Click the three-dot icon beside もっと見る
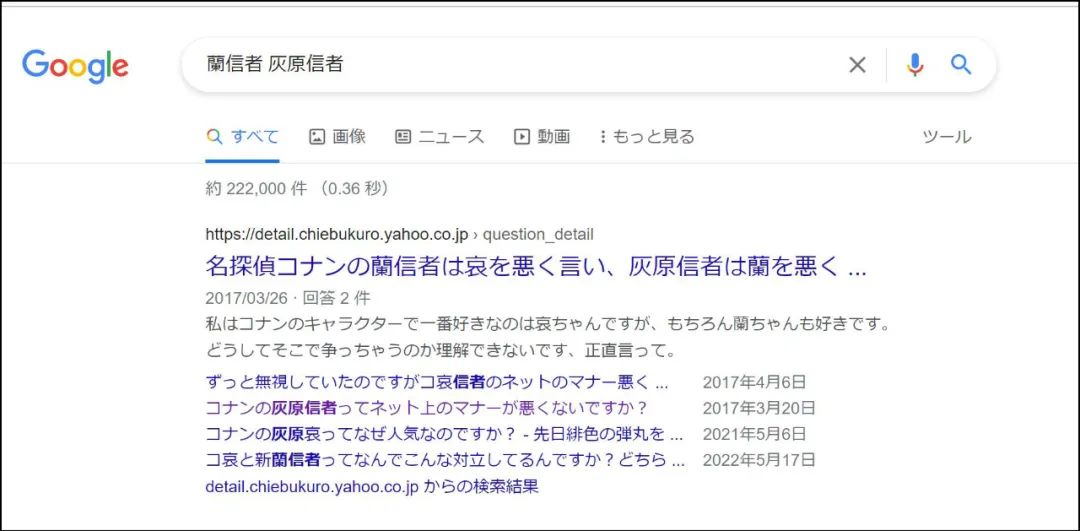The image size is (1080, 531). [603, 136]
